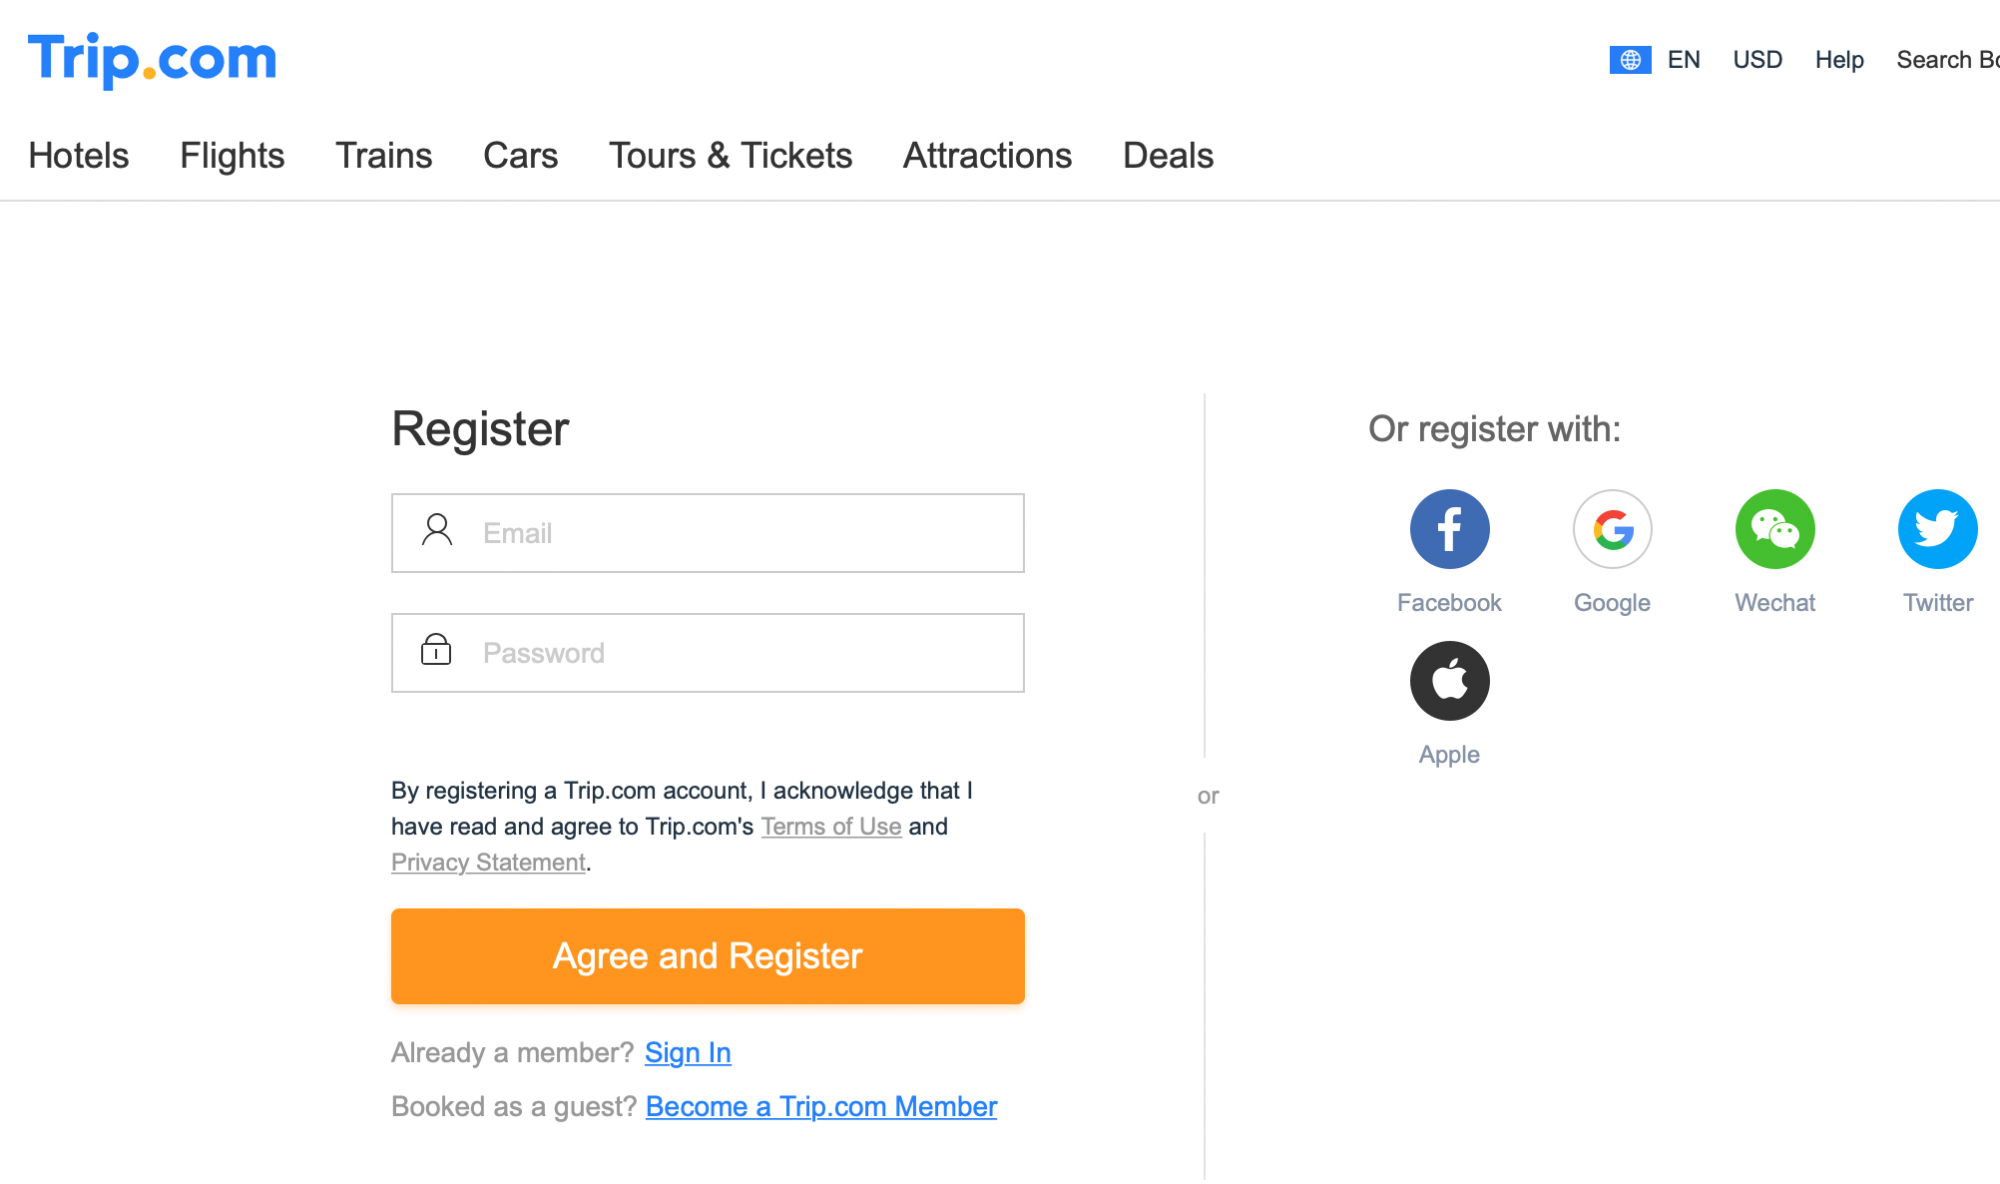The width and height of the screenshot is (2000, 1184).
Task: Open the Tours & Tickets menu
Action: [x=730, y=156]
